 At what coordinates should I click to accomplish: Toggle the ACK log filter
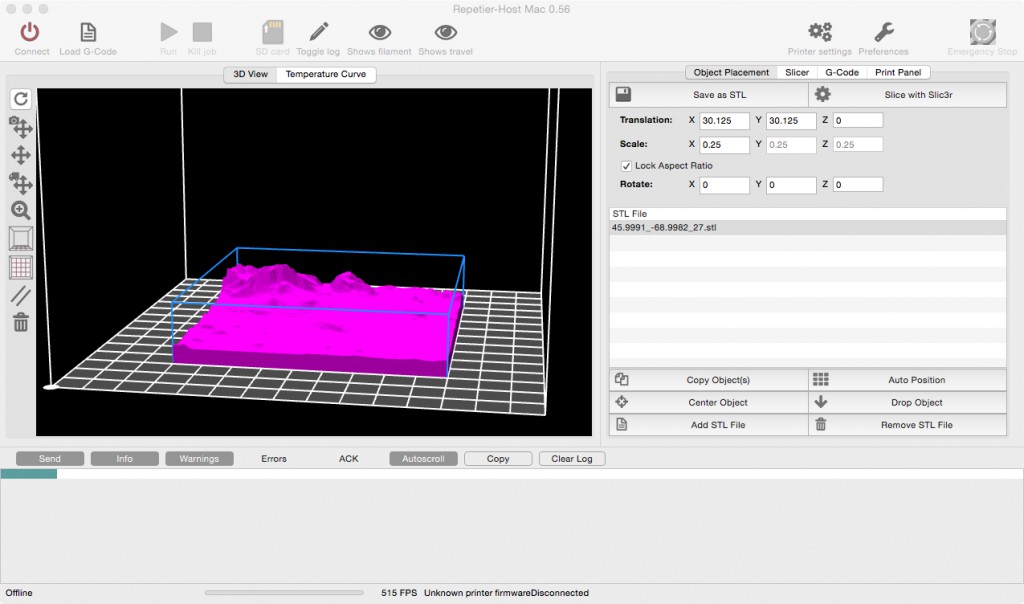[x=349, y=458]
